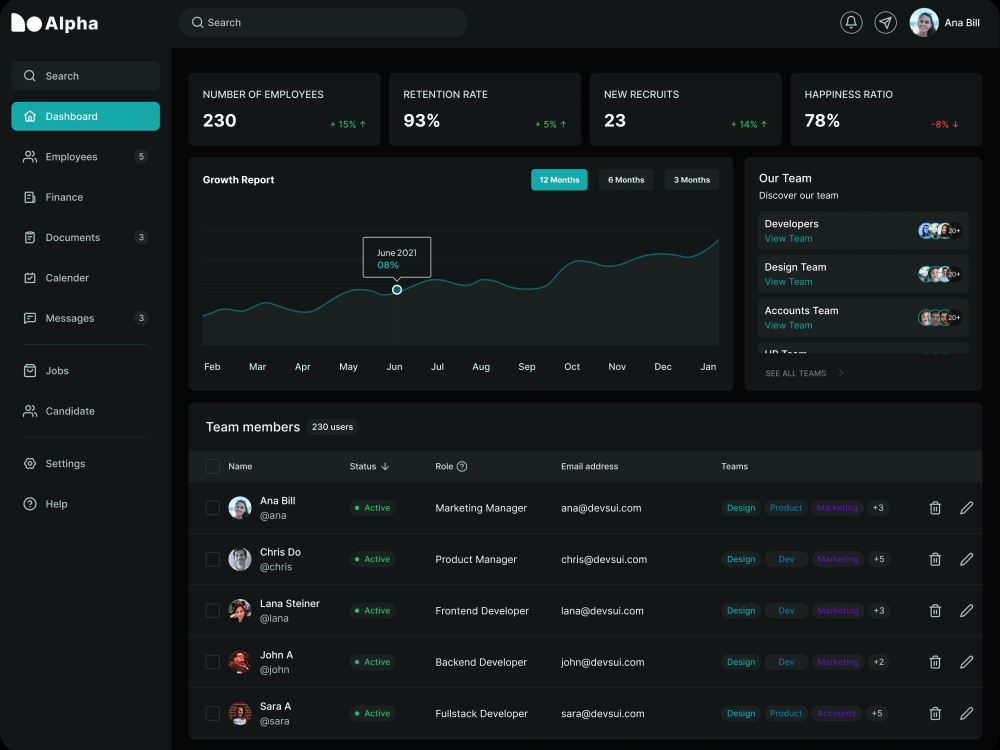Open Messages menu item
Viewport: 1000px width, 750px height.
pyautogui.click(x=85, y=318)
